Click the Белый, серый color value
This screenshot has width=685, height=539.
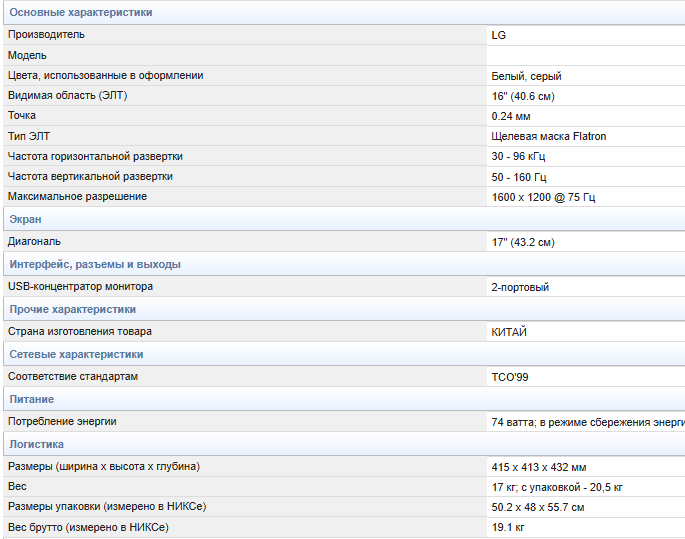click(526, 76)
